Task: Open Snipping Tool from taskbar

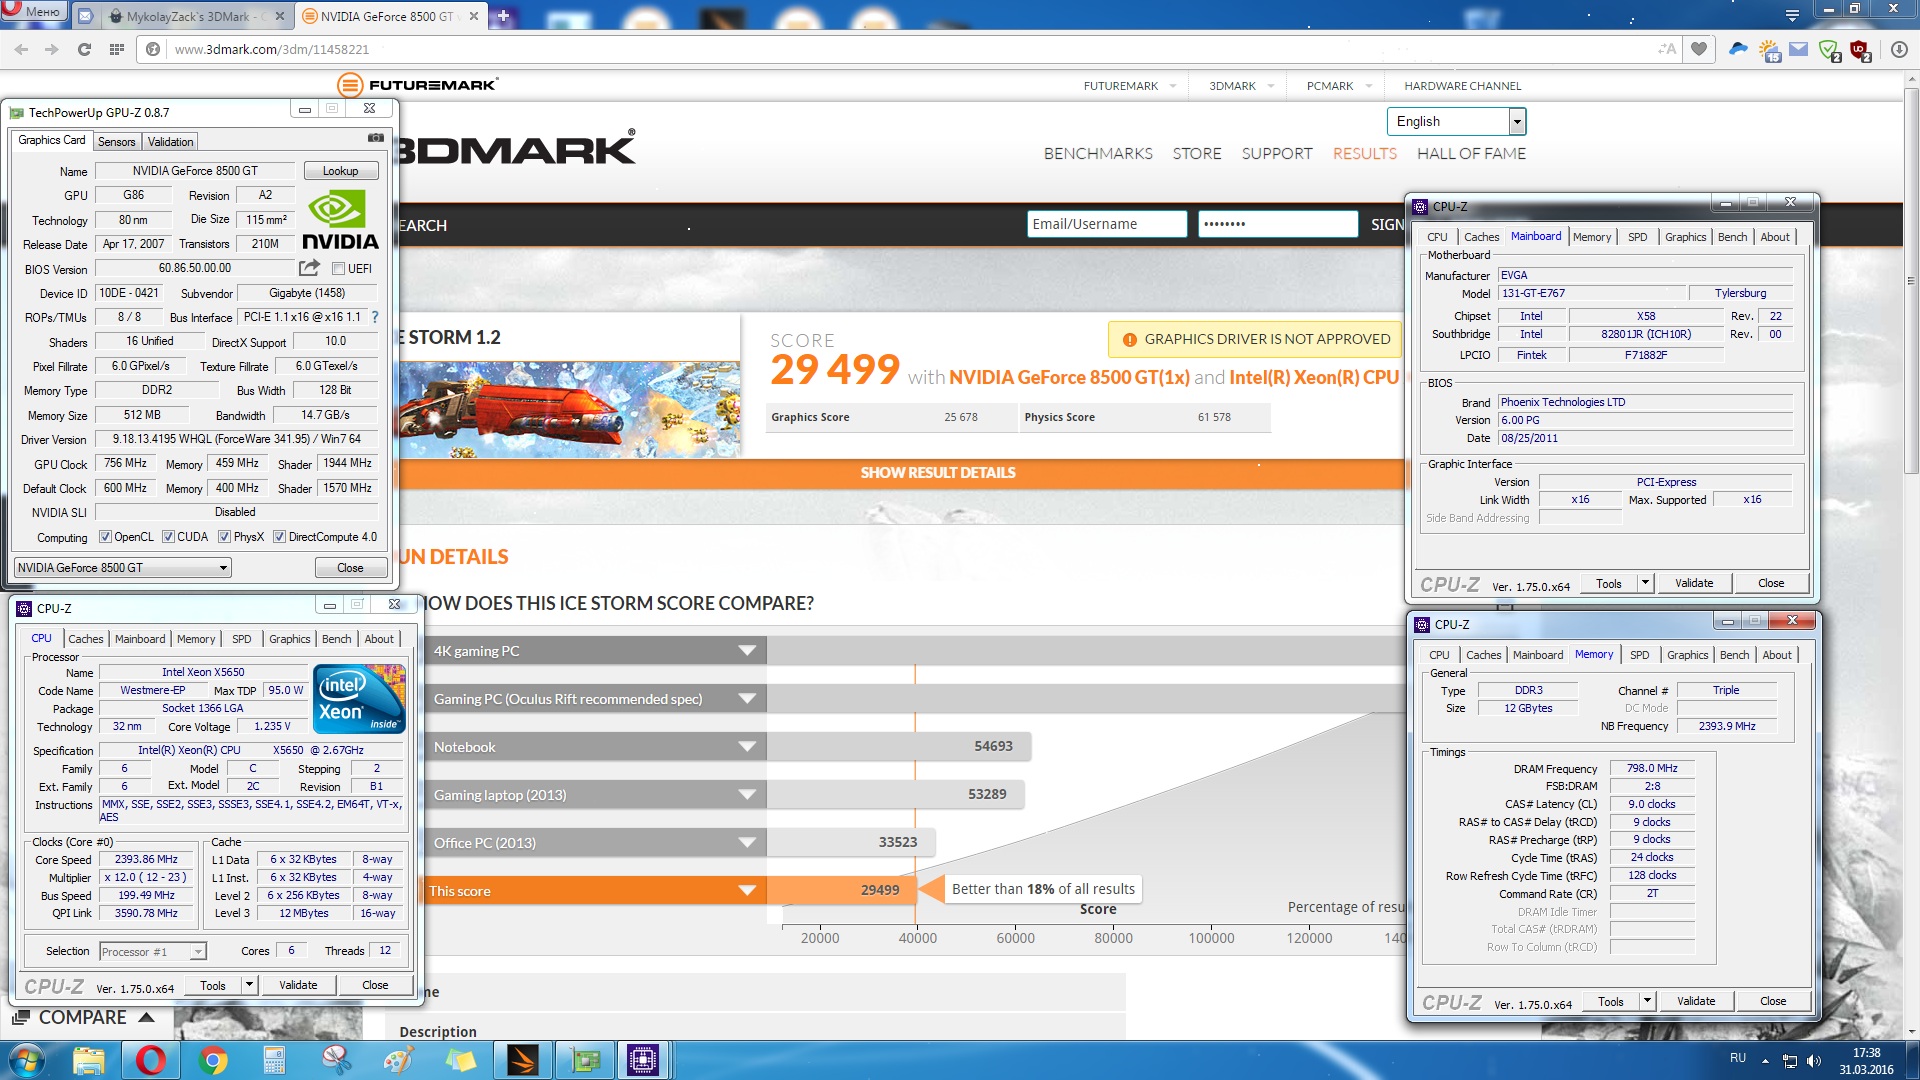Action: 336,1060
